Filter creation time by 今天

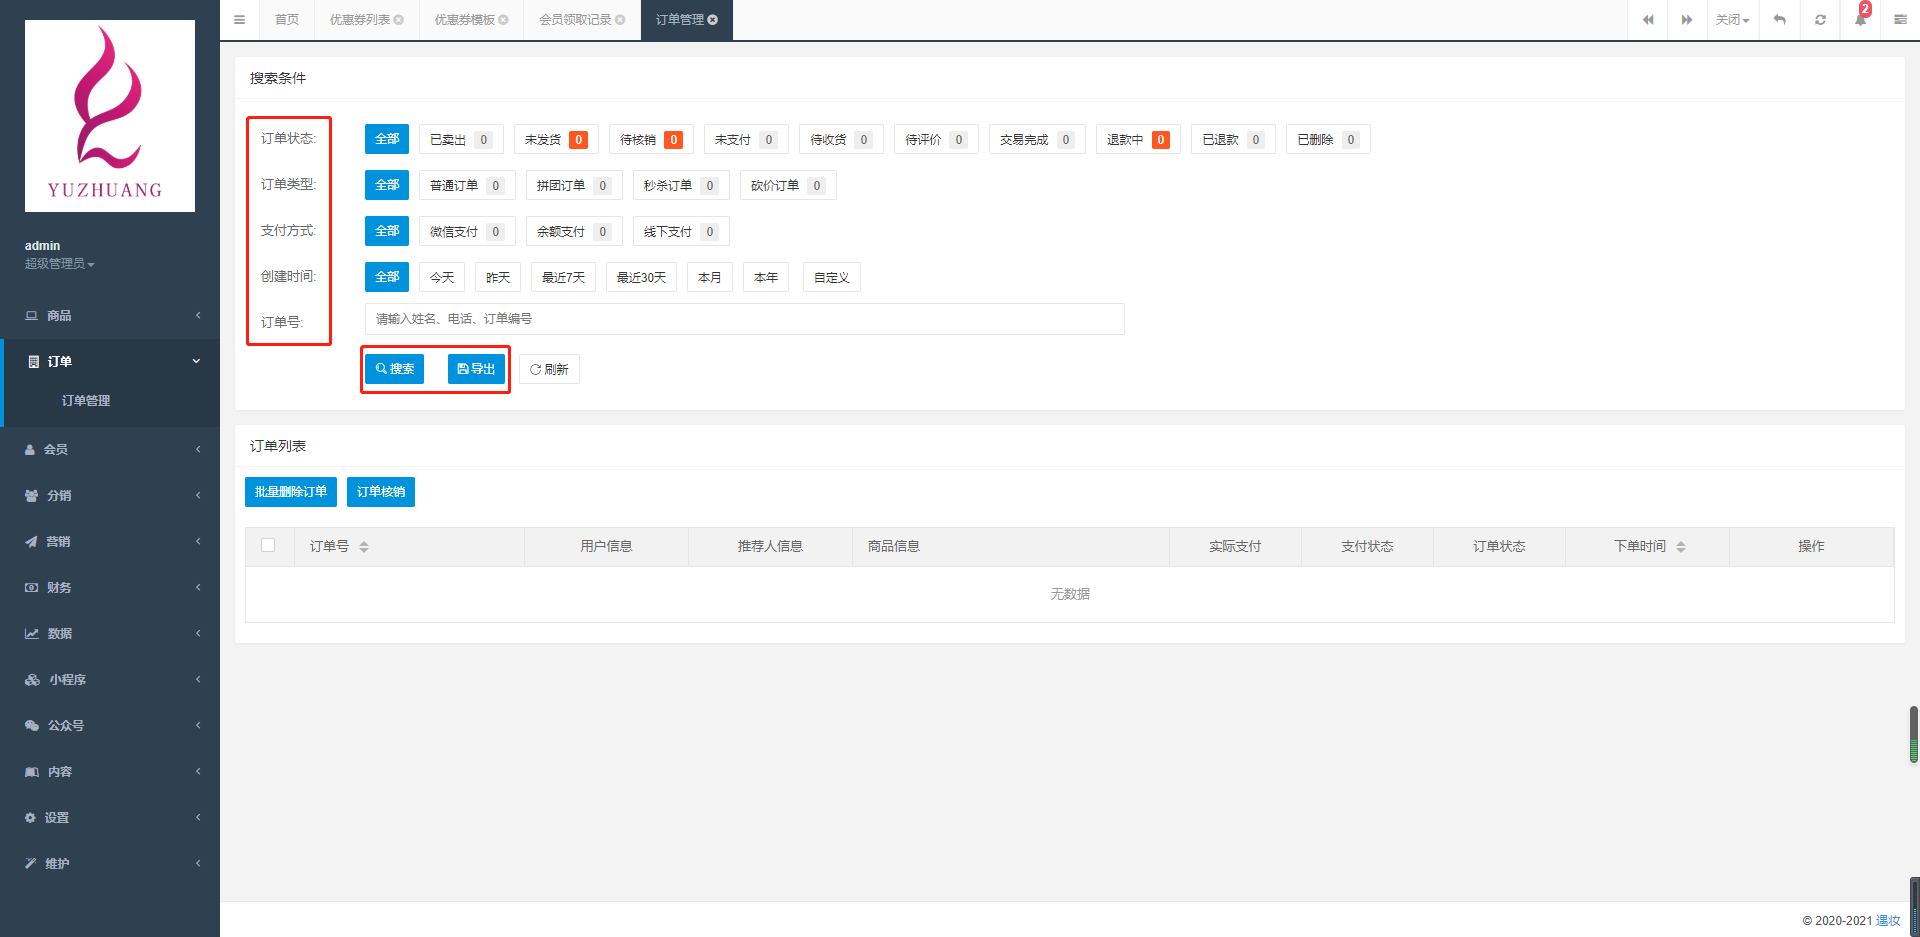pyautogui.click(x=442, y=278)
